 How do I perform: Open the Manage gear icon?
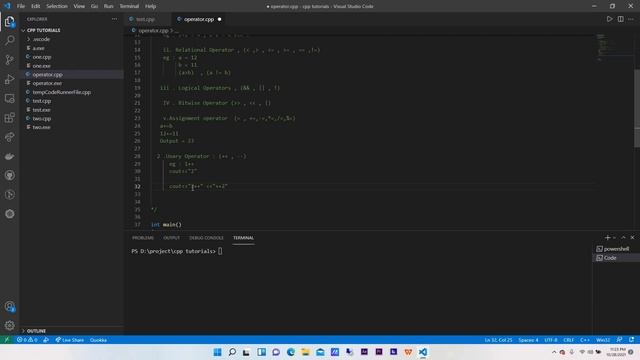coord(9,325)
